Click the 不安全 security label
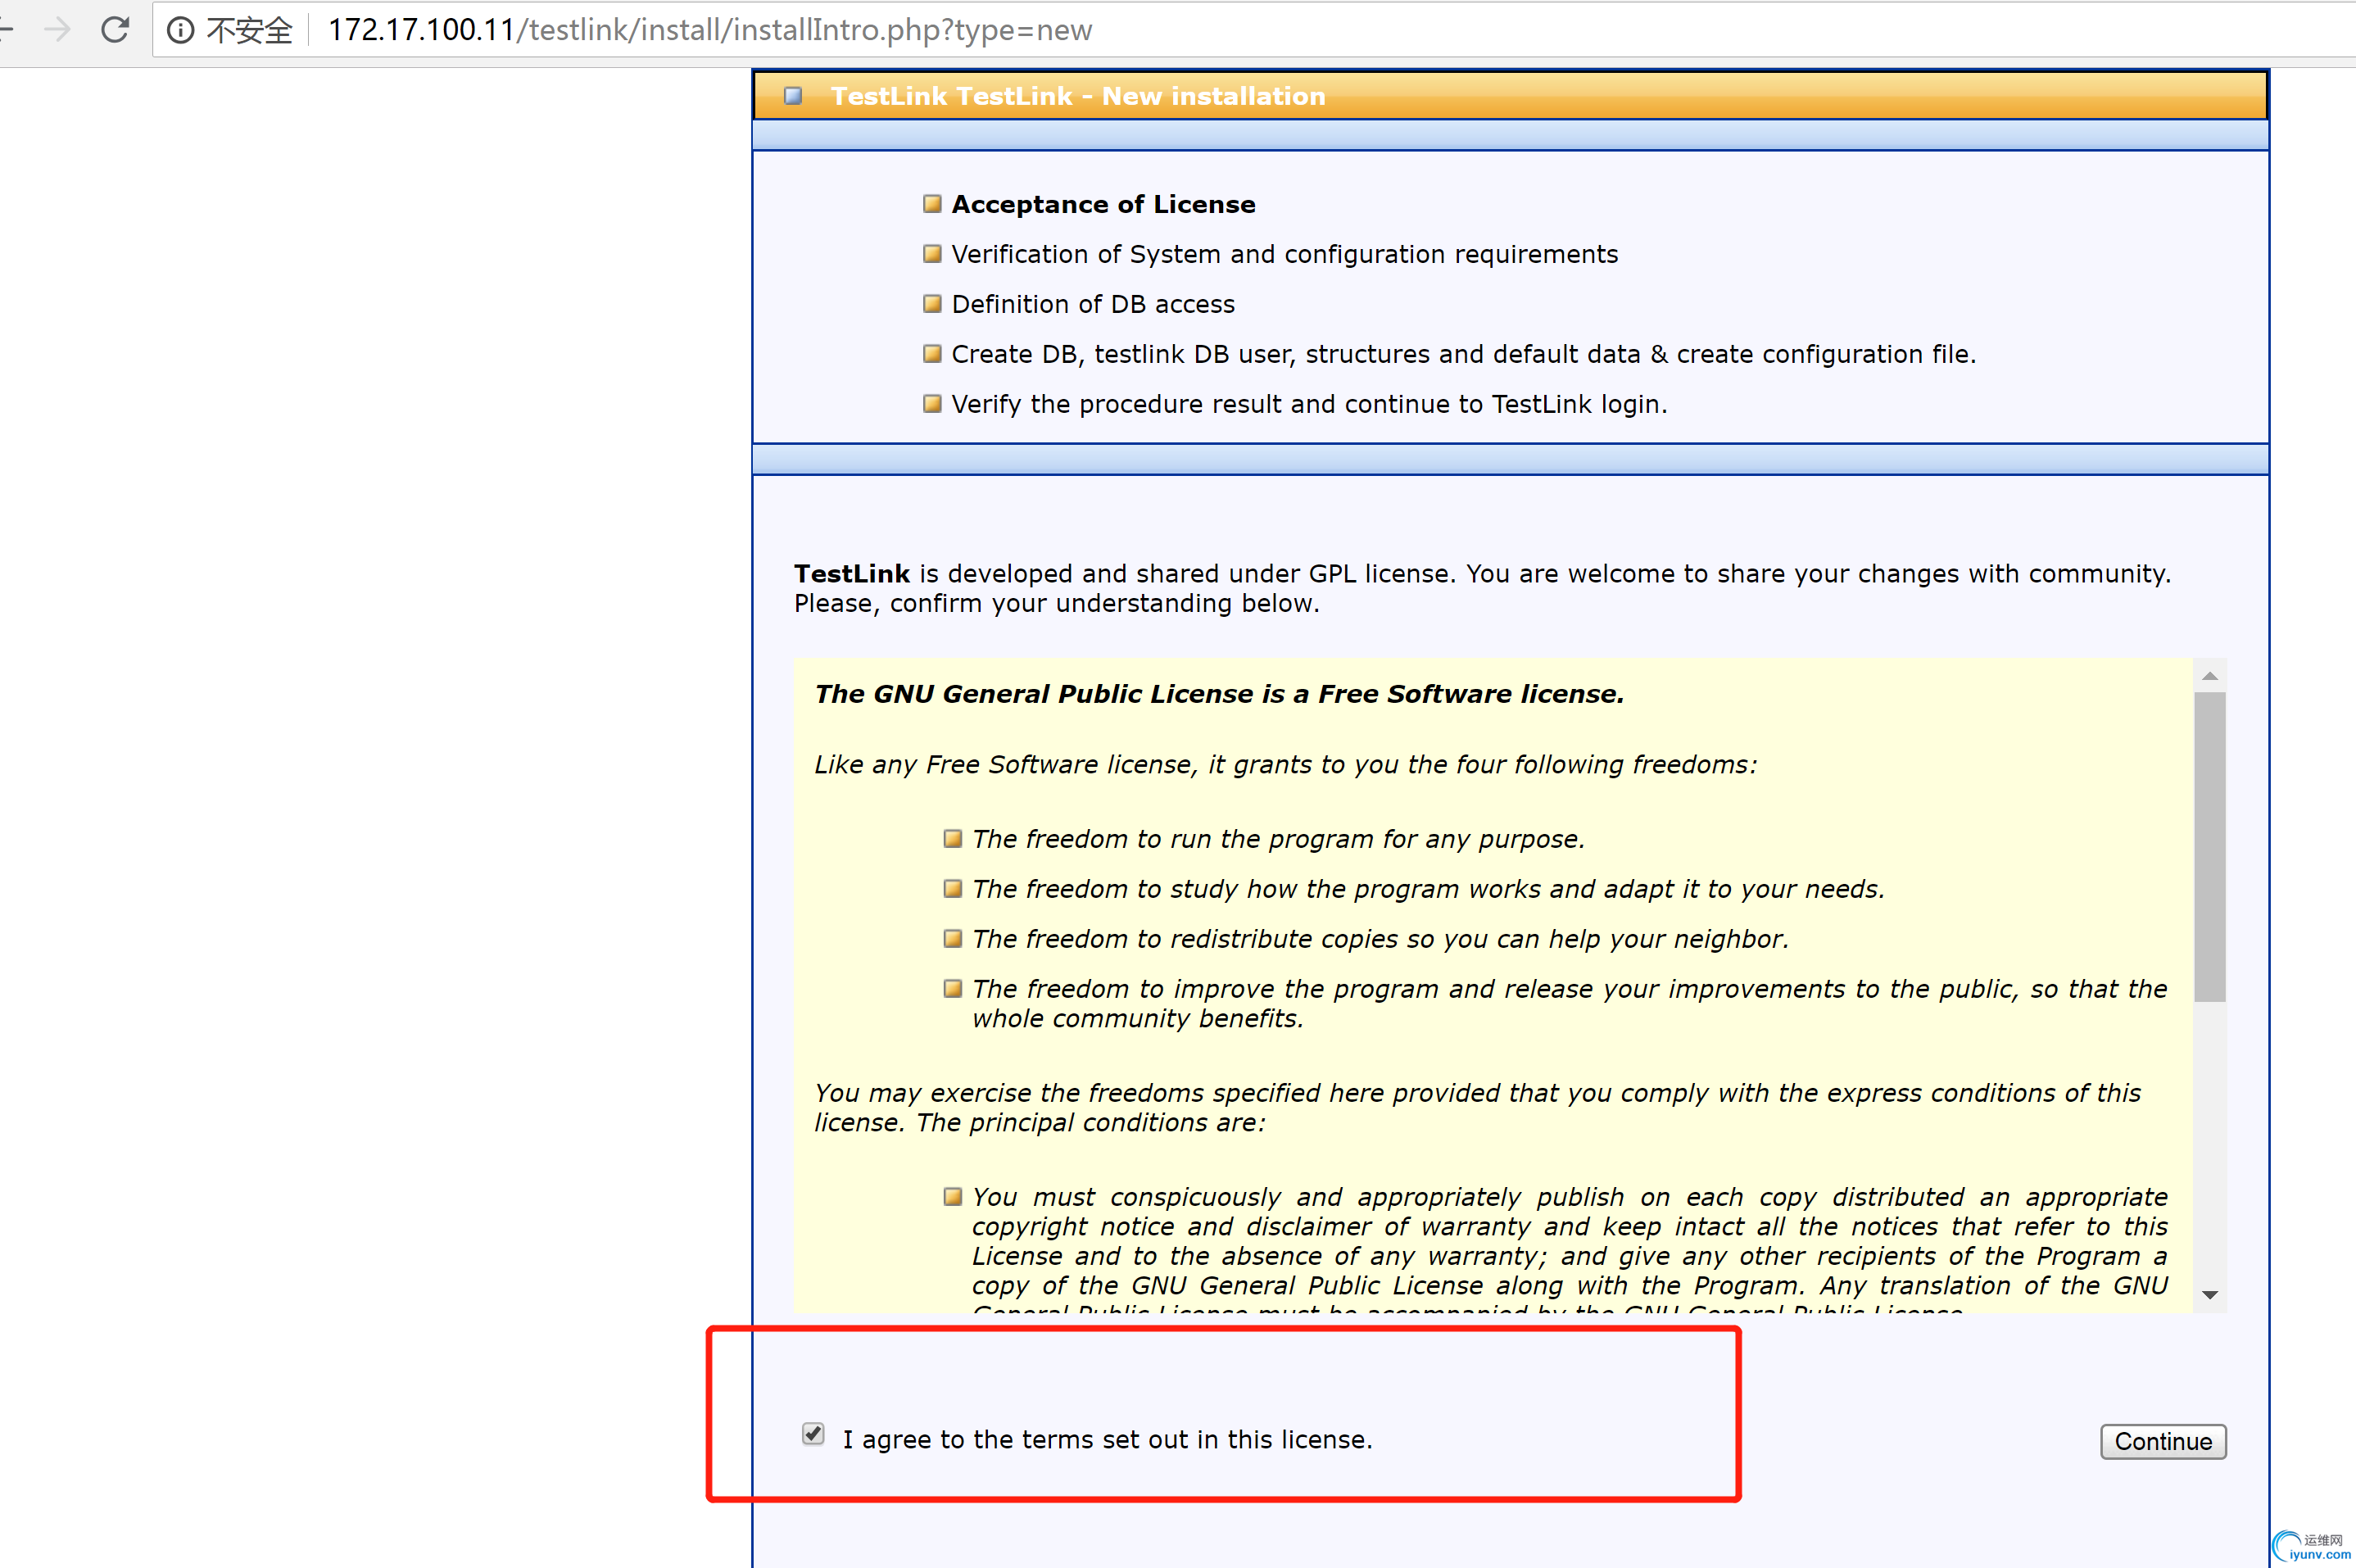Viewport: 2356px width, 1568px height. coord(250,30)
